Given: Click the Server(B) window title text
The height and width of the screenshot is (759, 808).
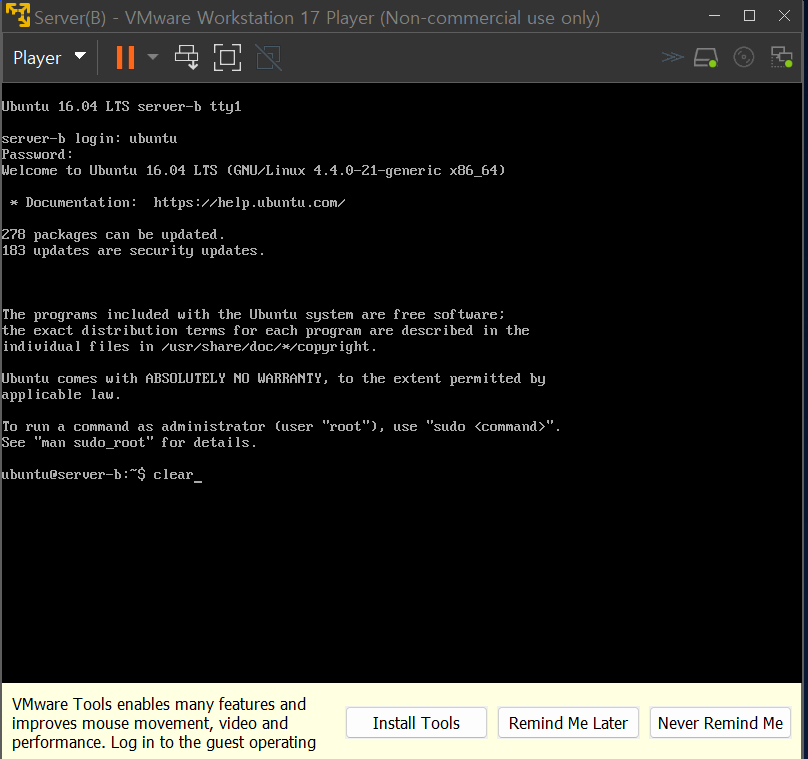Looking at the screenshot, I should [317, 18].
